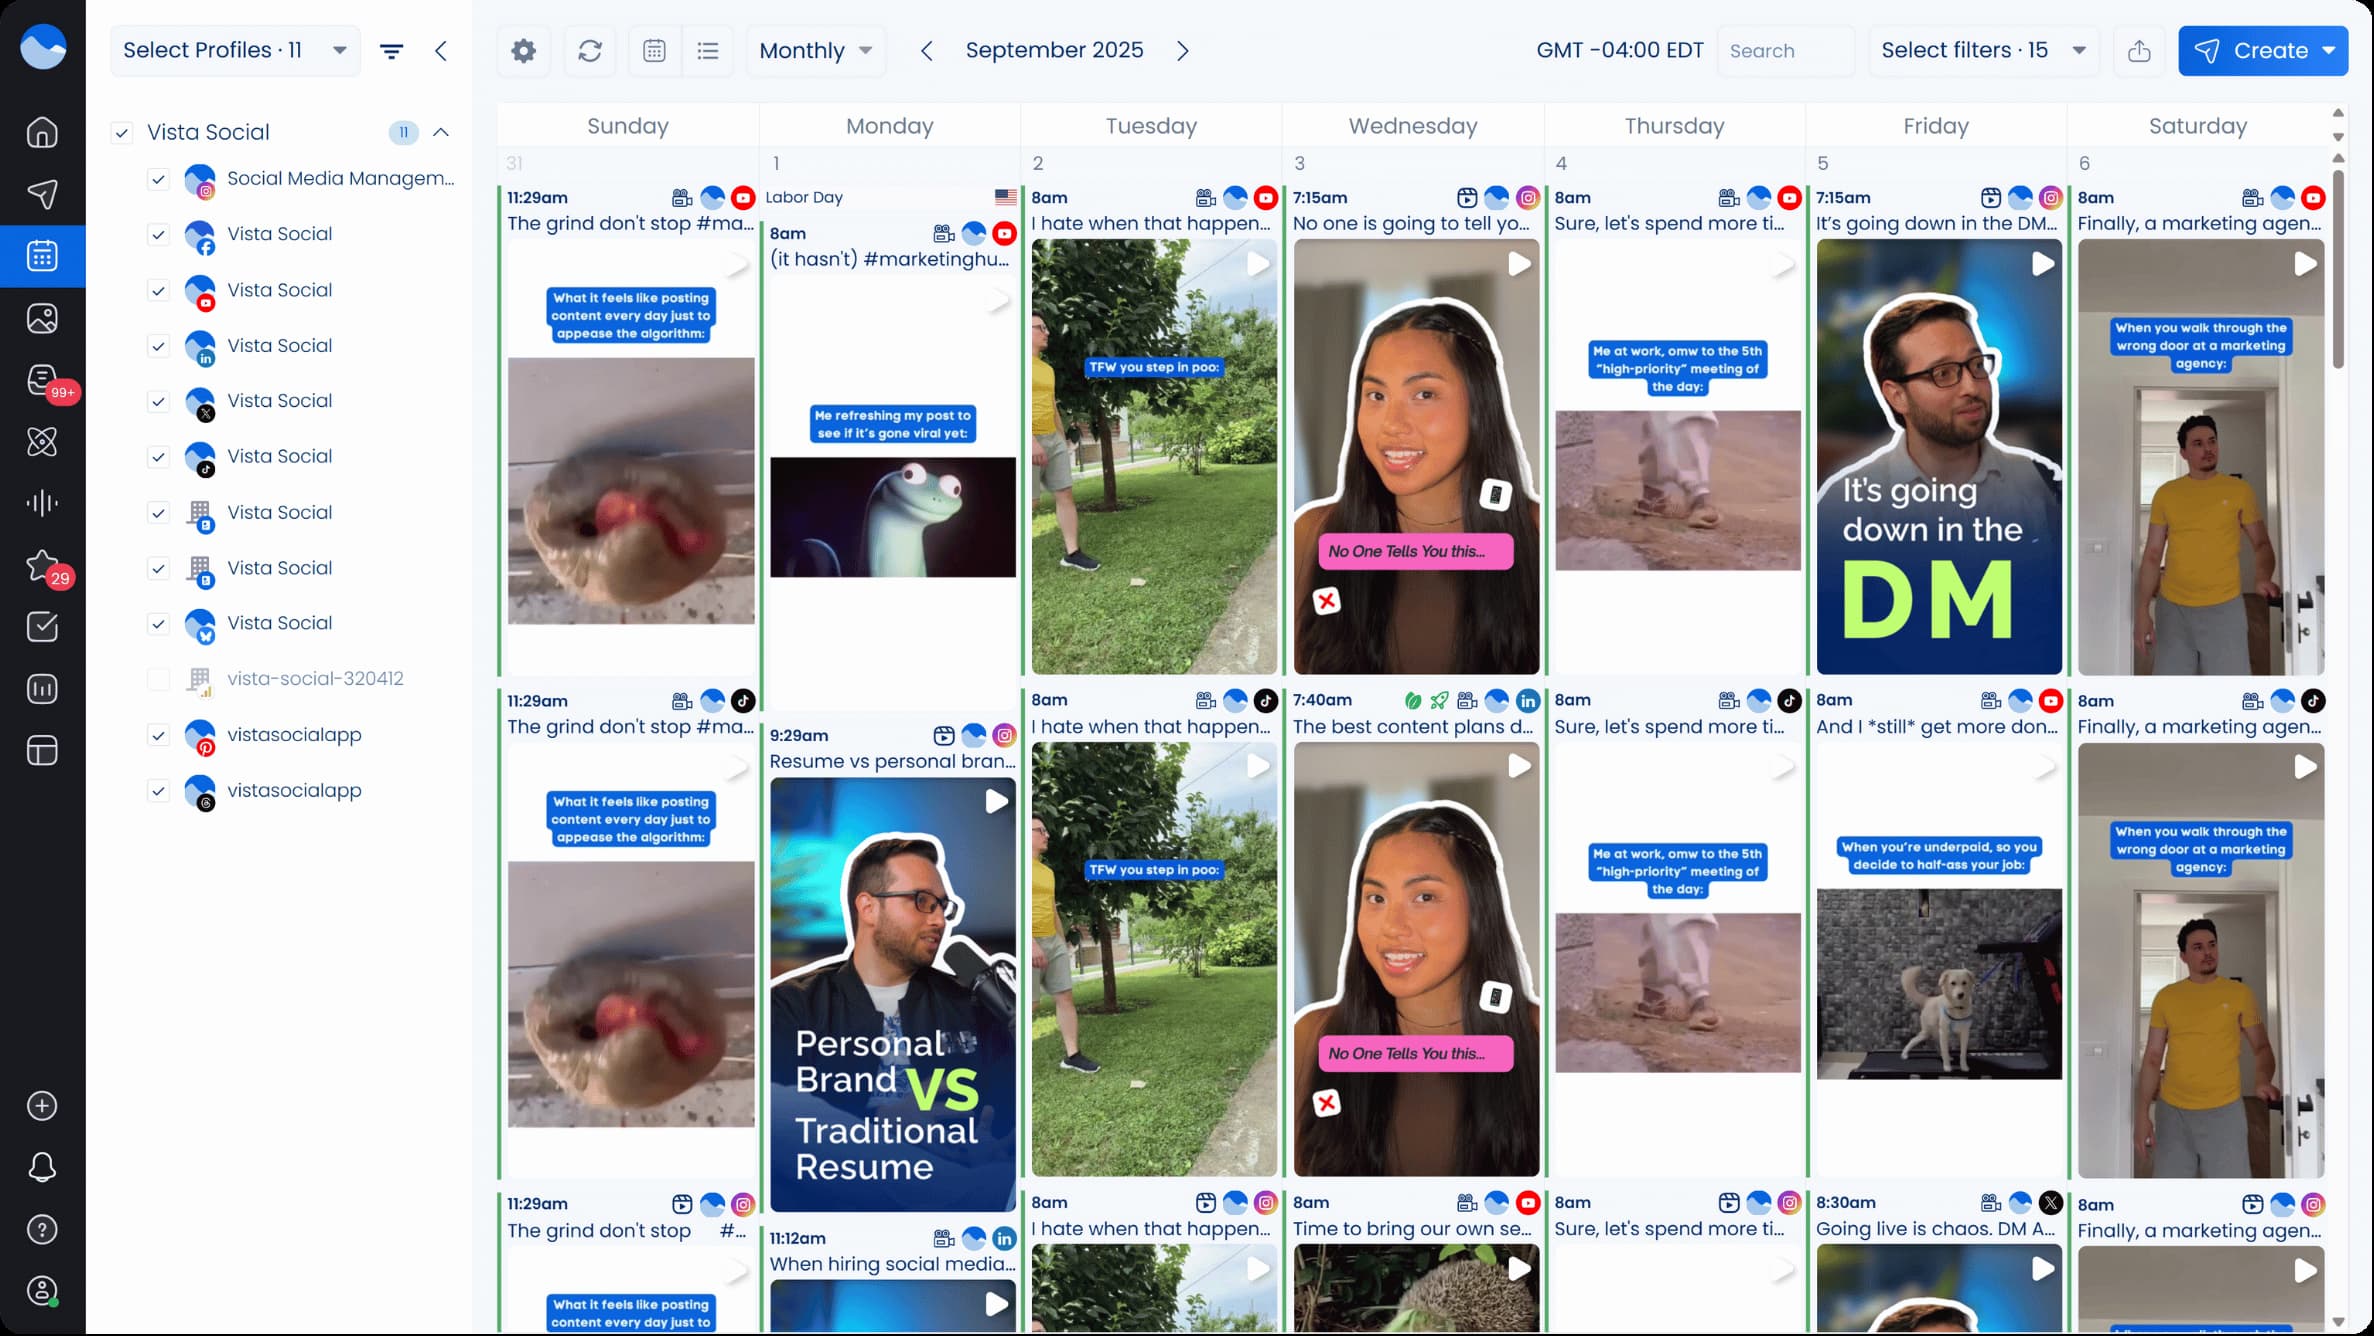Open the Create button dropdown arrow
The height and width of the screenshot is (1336, 2374).
click(x=2329, y=51)
